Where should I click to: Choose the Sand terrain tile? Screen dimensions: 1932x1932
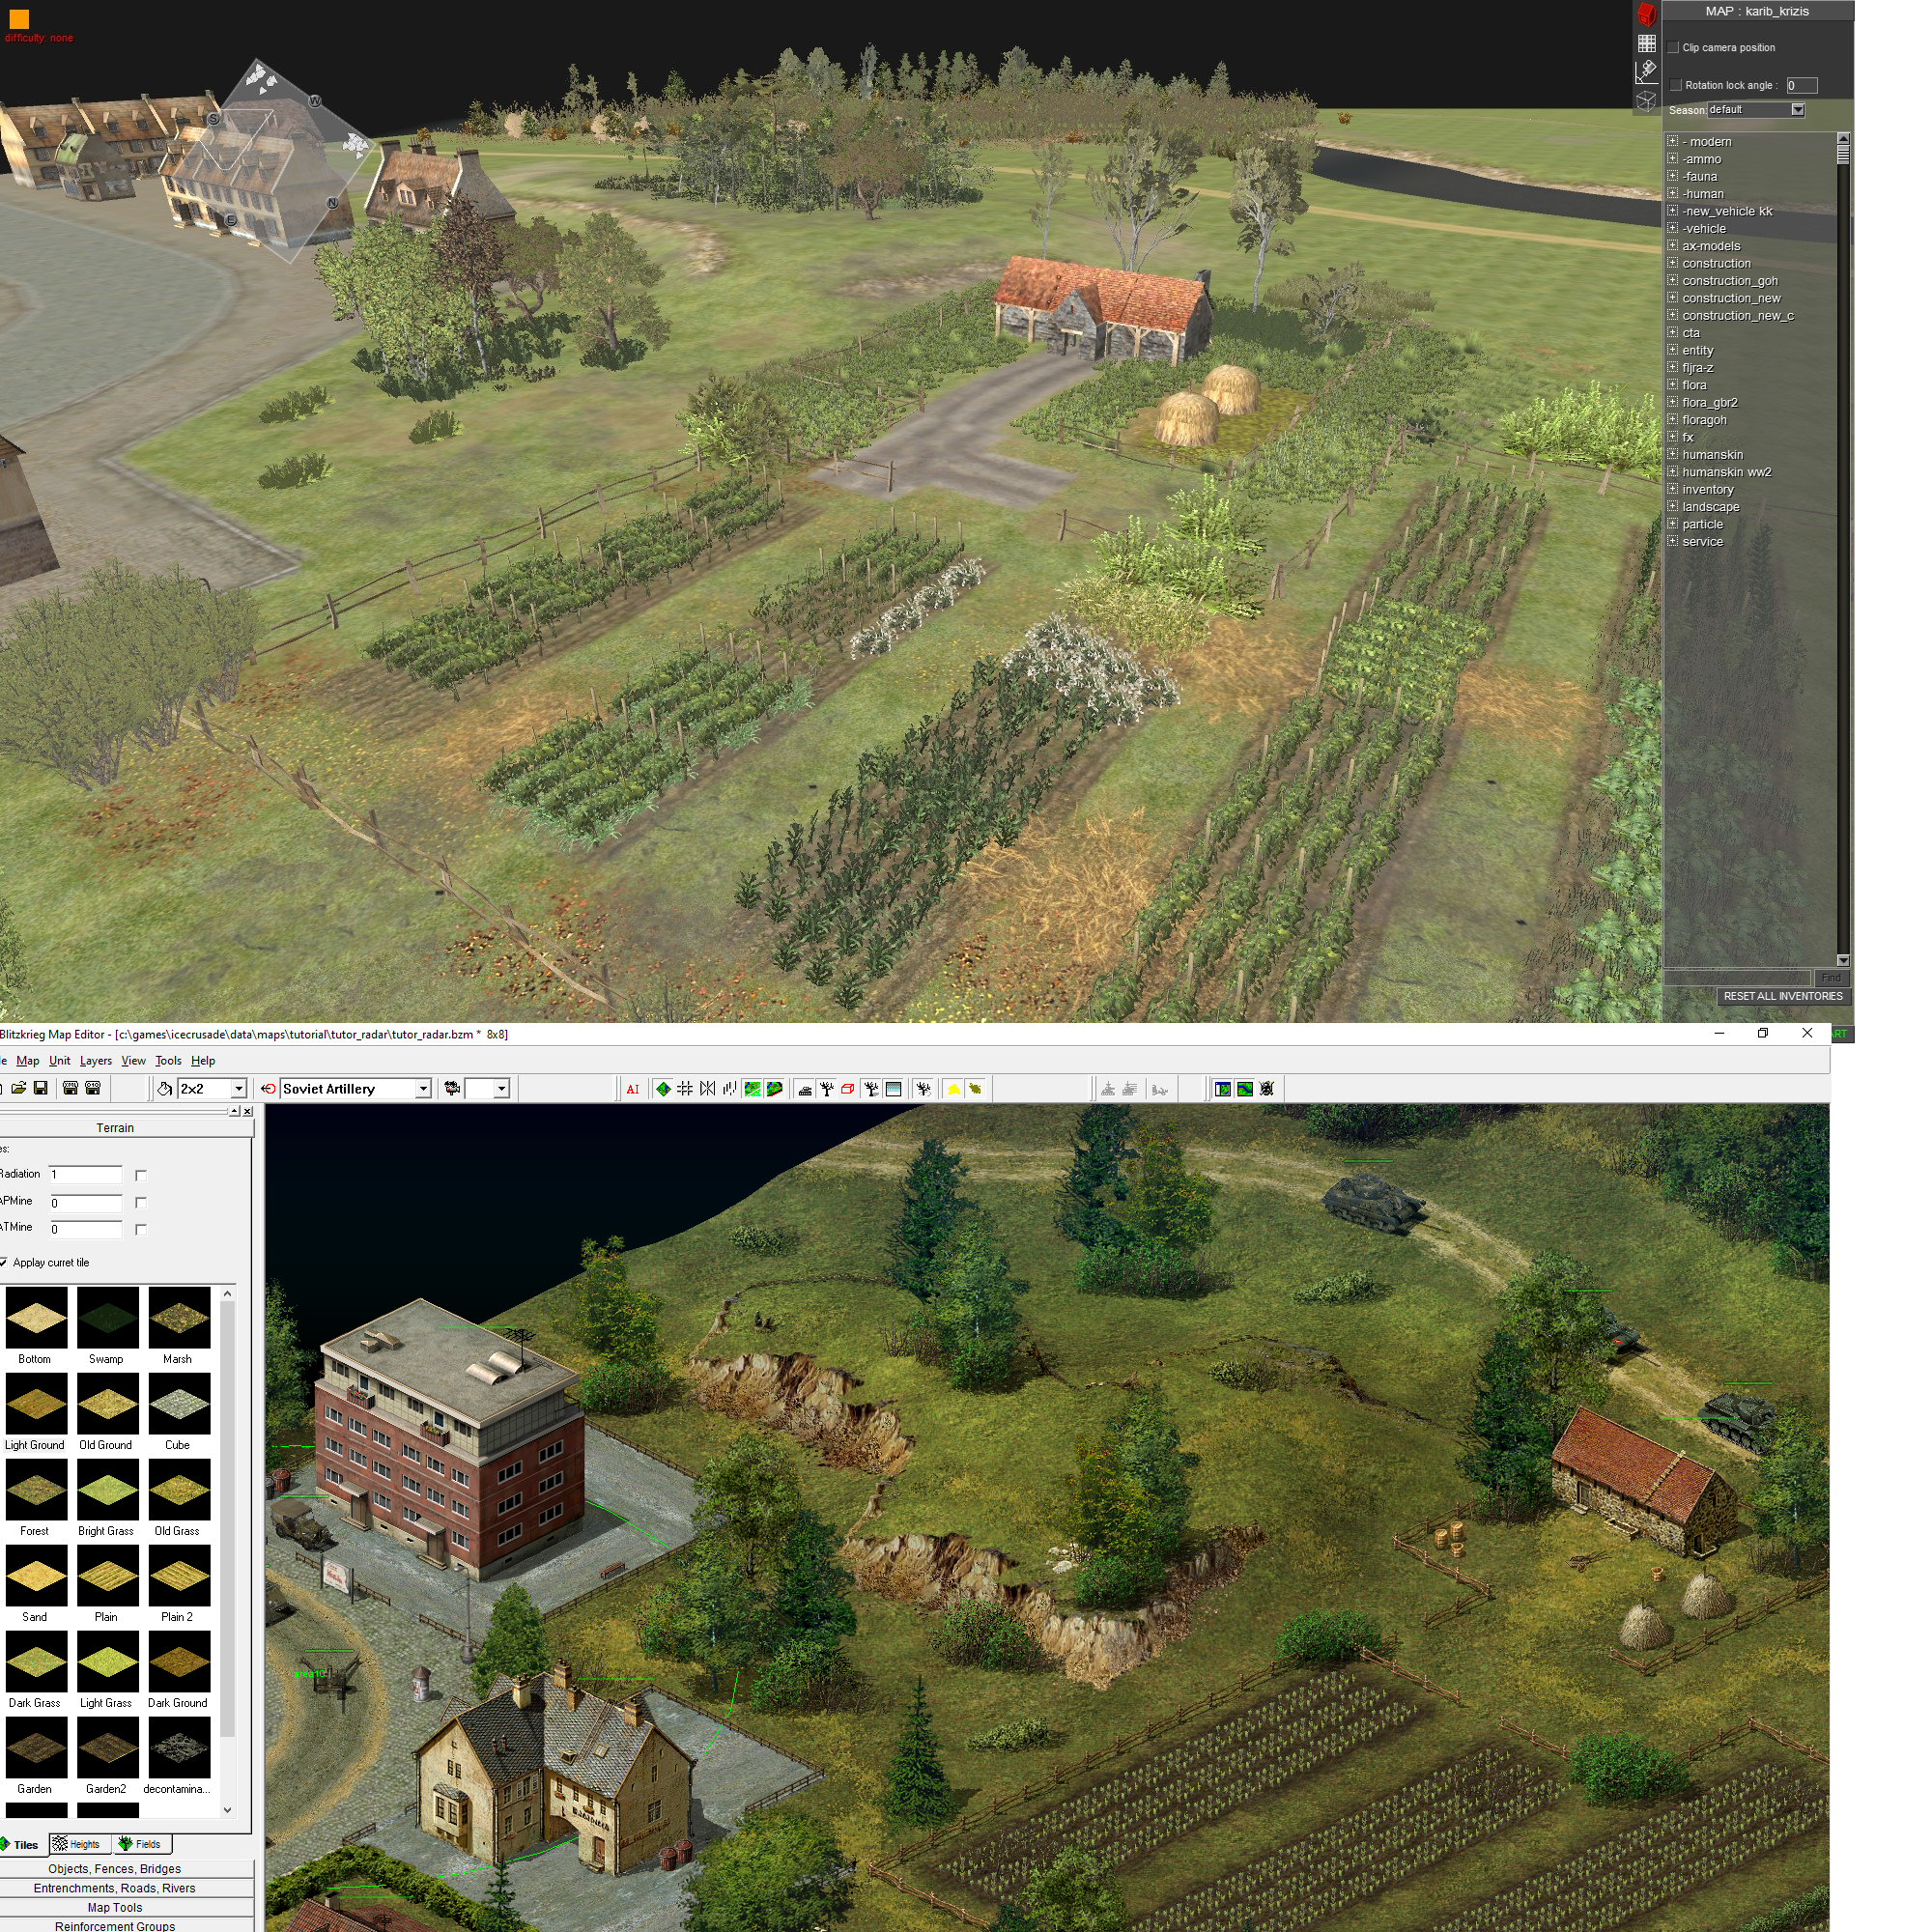click(36, 1576)
